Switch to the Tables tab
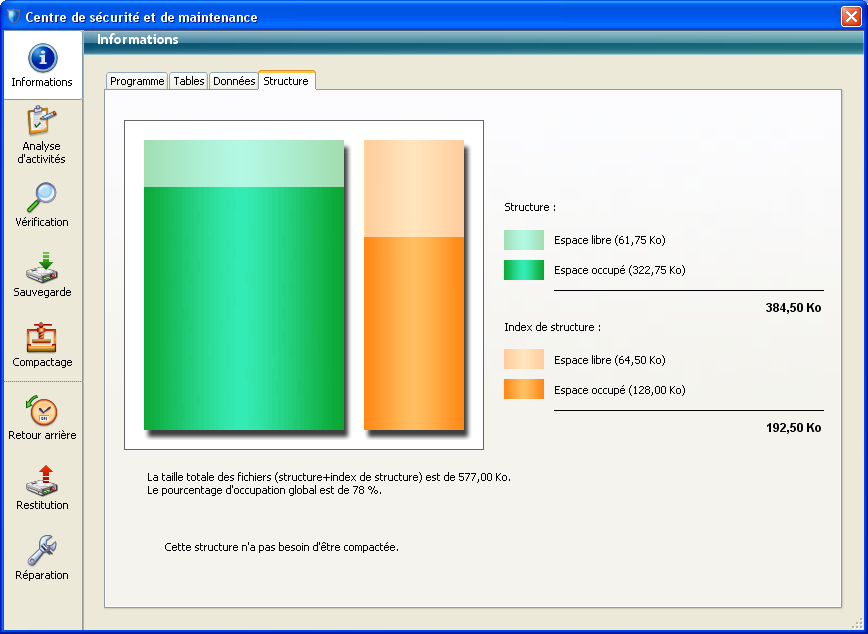The height and width of the screenshot is (634, 868). pyautogui.click(x=189, y=81)
